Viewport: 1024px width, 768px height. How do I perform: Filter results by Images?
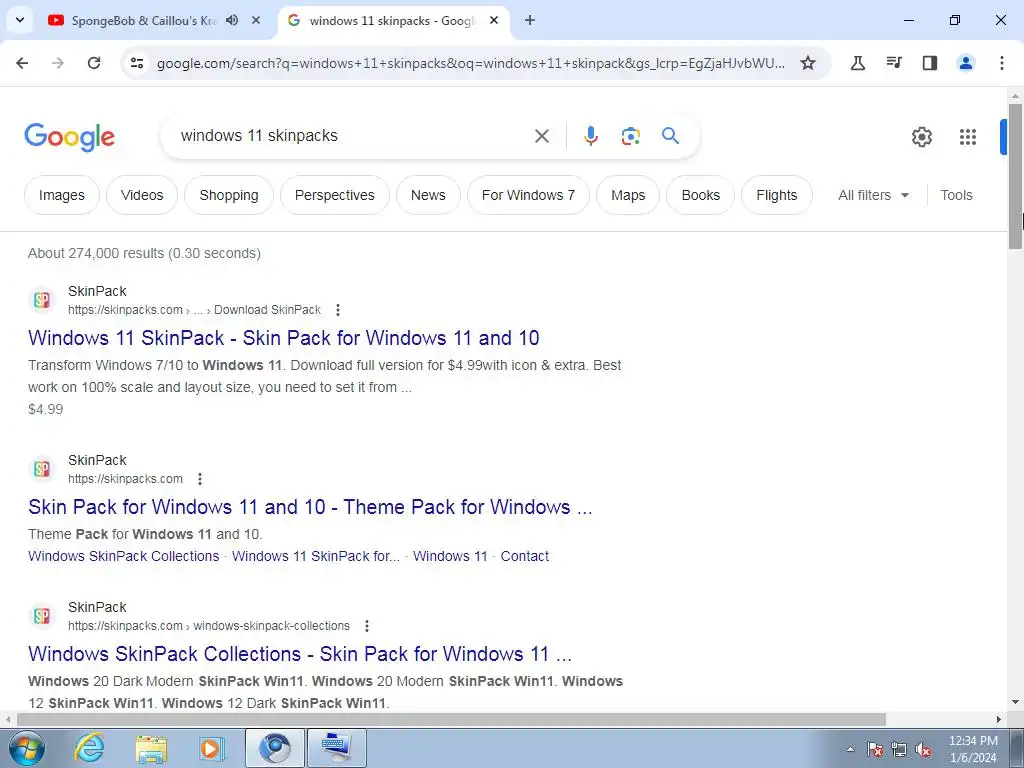coord(62,195)
